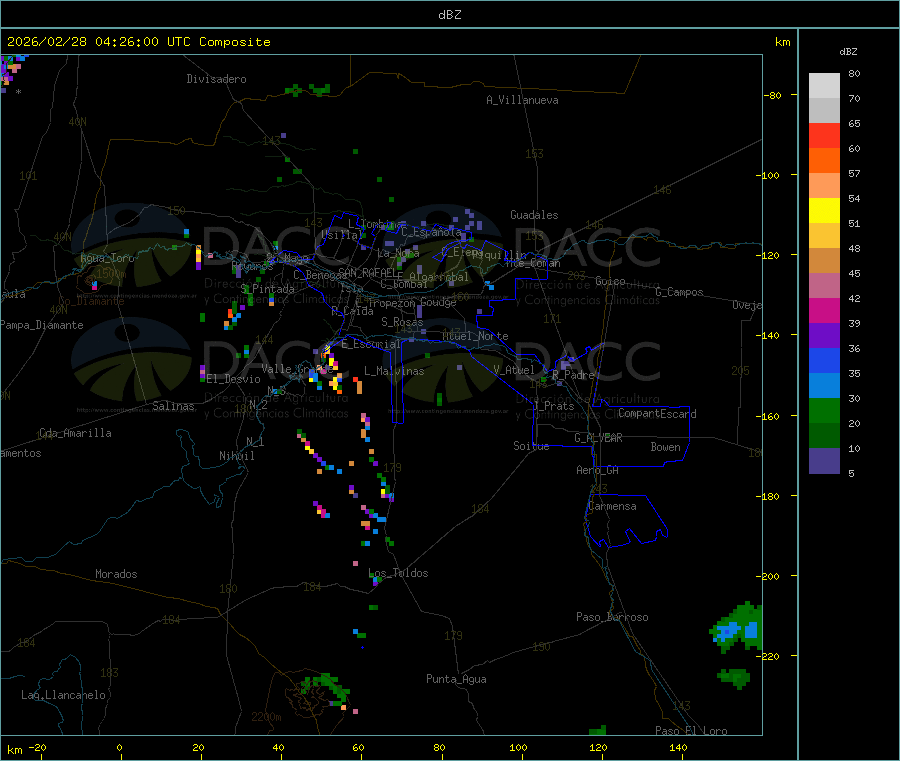Click the A_Villanueva location label
The image size is (900, 761).
(x=522, y=100)
